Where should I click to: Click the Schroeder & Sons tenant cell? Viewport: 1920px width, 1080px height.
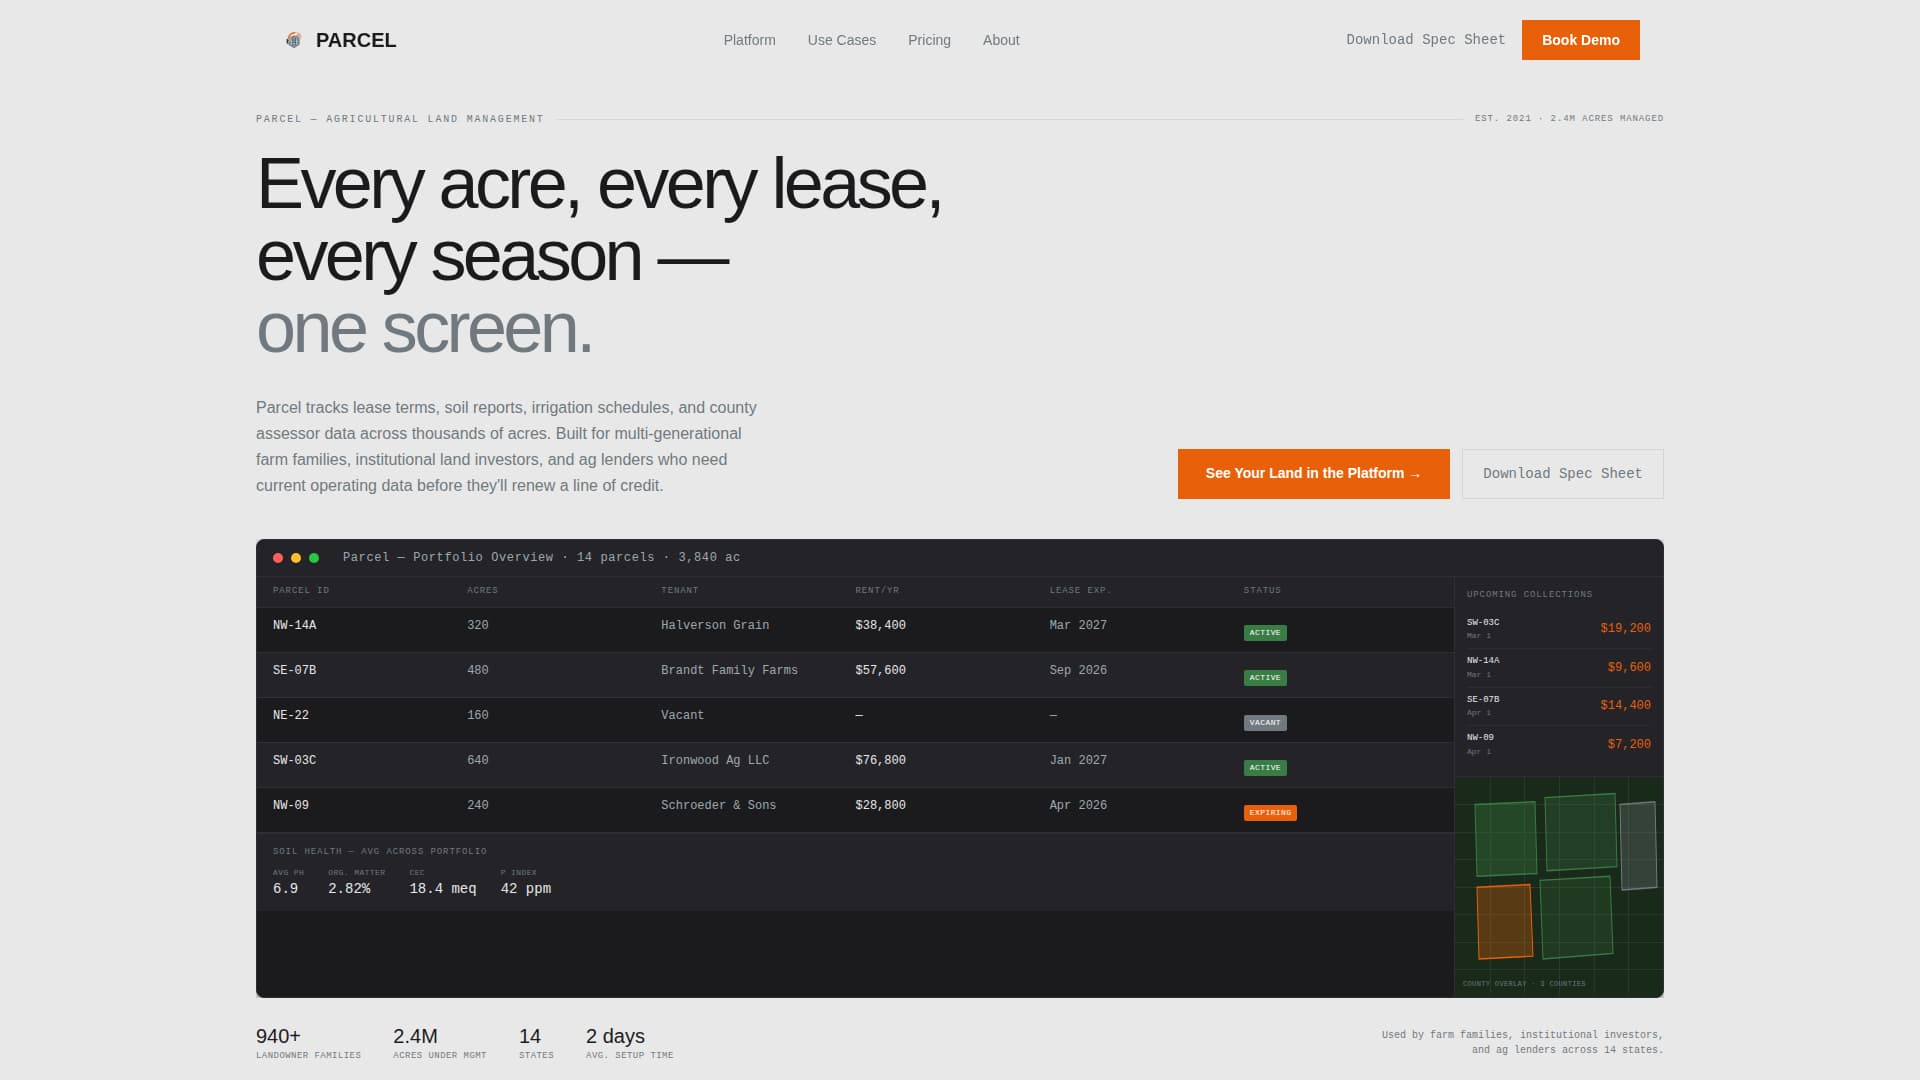[x=718, y=805]
